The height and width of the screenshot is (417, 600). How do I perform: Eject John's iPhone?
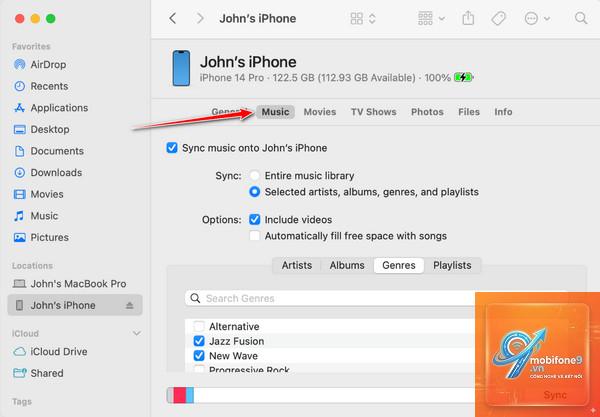[x=130, y=305]
